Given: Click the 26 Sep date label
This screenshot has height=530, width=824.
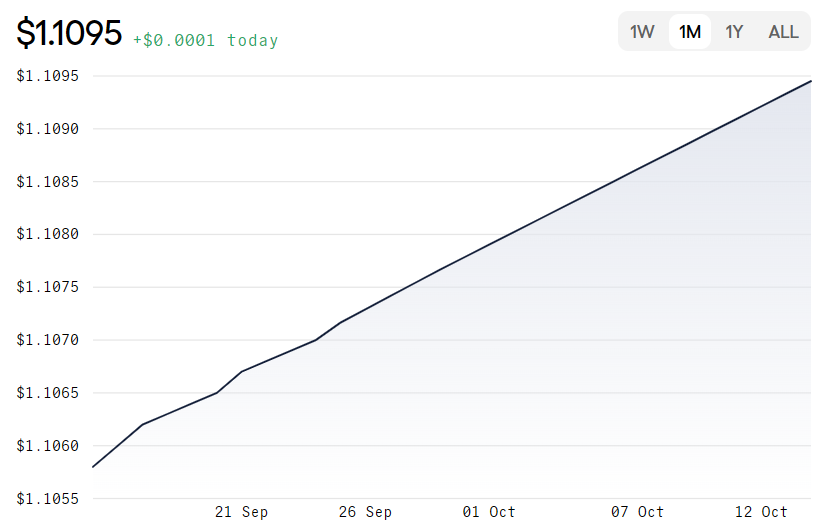Looking at the screenshot, I should (365, 512).
